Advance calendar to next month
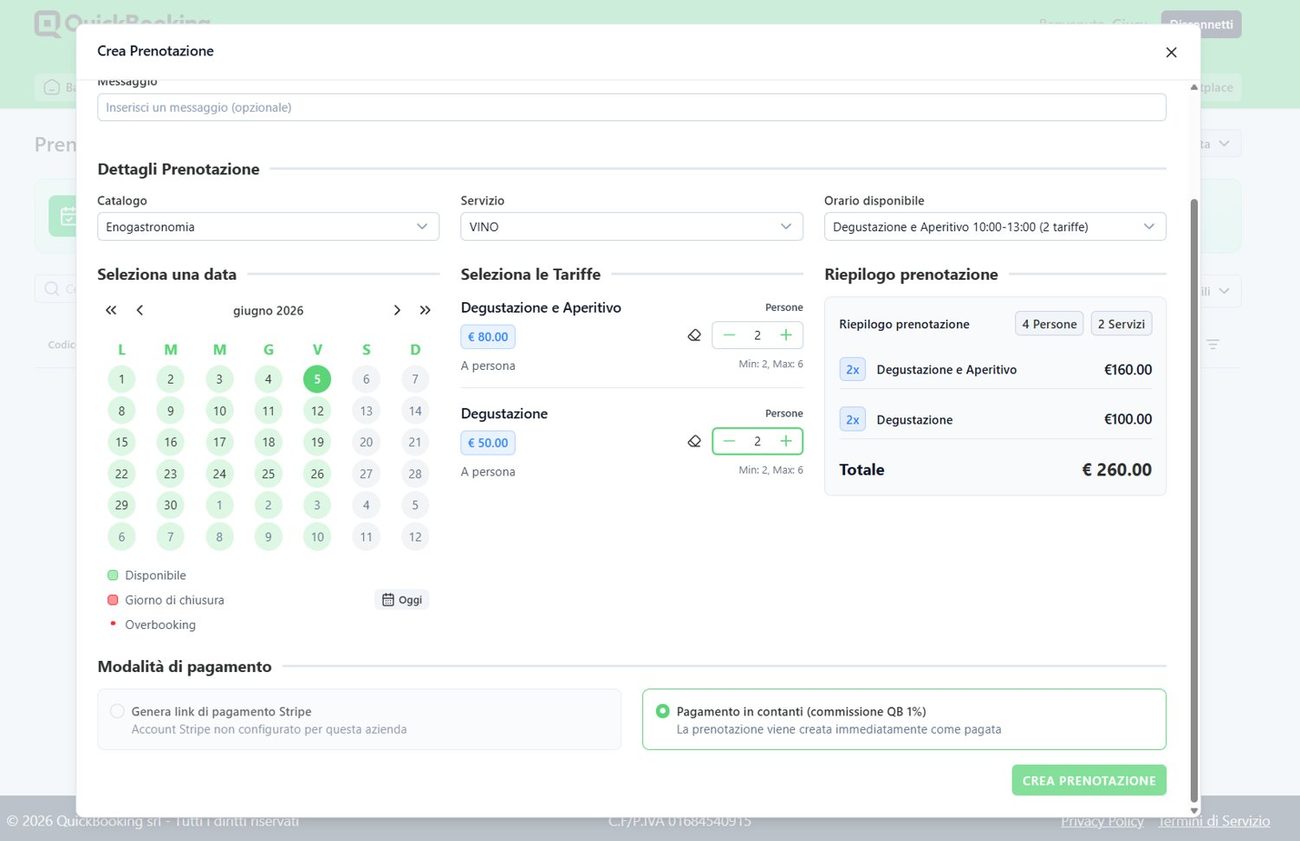Screen dimensions: 1300x841 pyautogui.click(x=397, y=310)
